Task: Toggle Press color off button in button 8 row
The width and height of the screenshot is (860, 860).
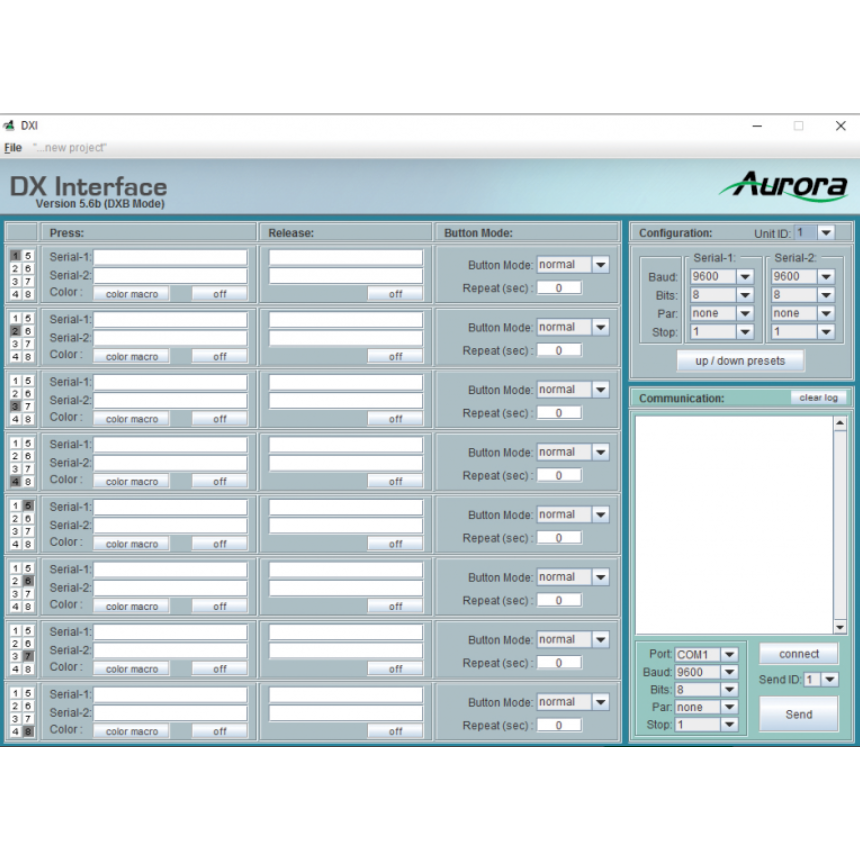Action: 219,732
